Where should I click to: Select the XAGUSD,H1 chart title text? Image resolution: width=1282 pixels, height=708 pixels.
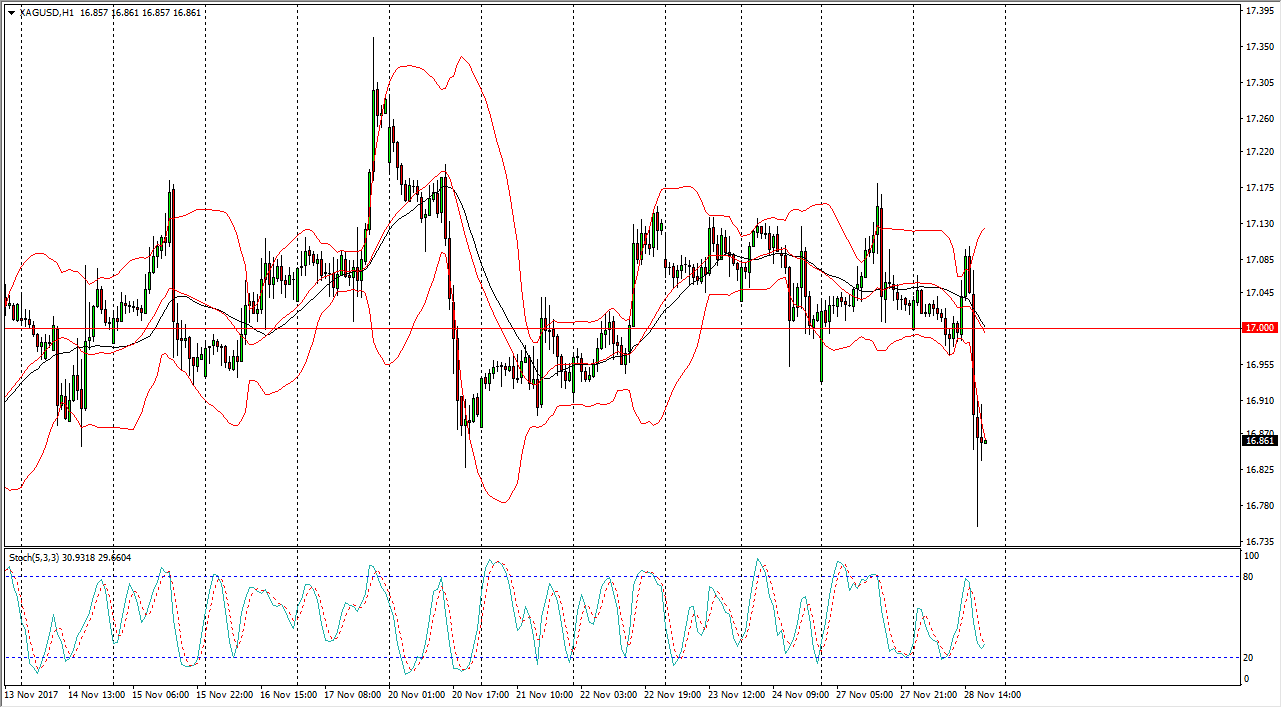pos(45,13)
